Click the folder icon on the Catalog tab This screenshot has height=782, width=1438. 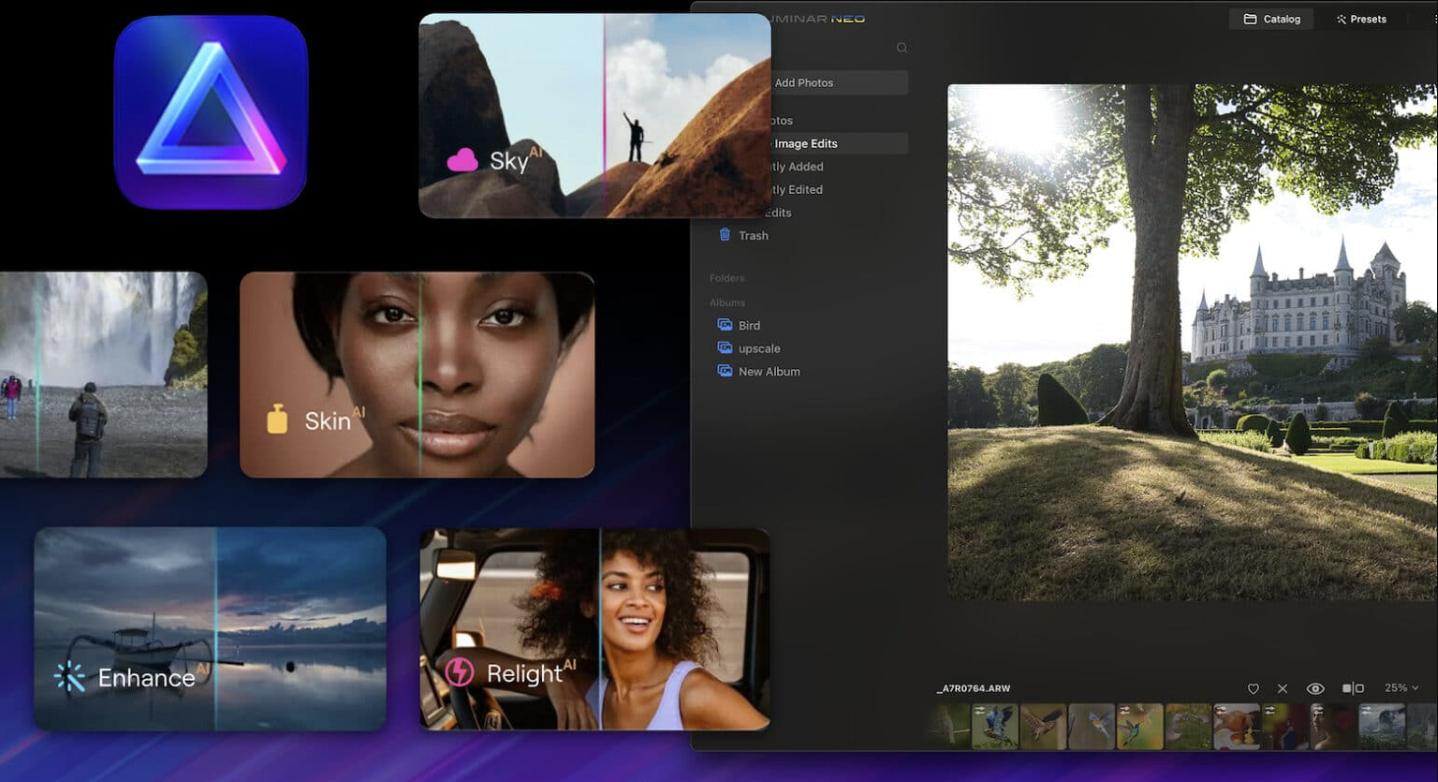pyautogui.click(x=1250, y=19)
